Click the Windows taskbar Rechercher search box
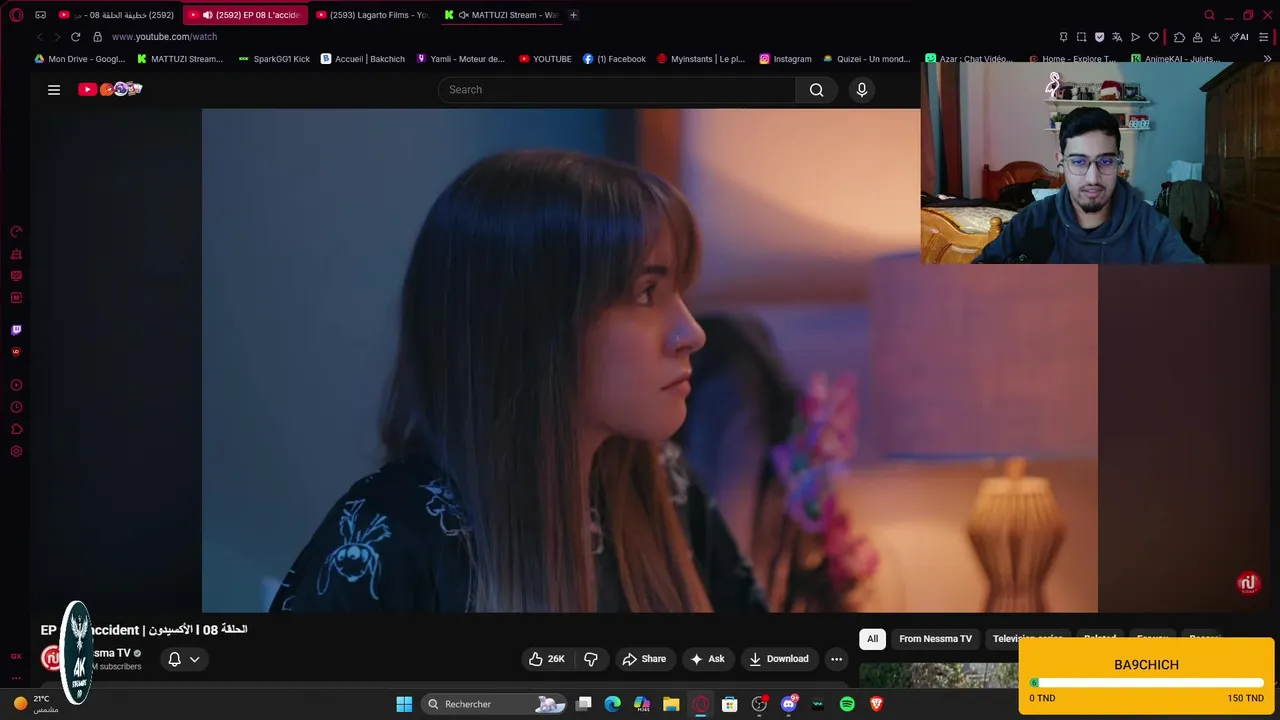 (x=495, y=704)
